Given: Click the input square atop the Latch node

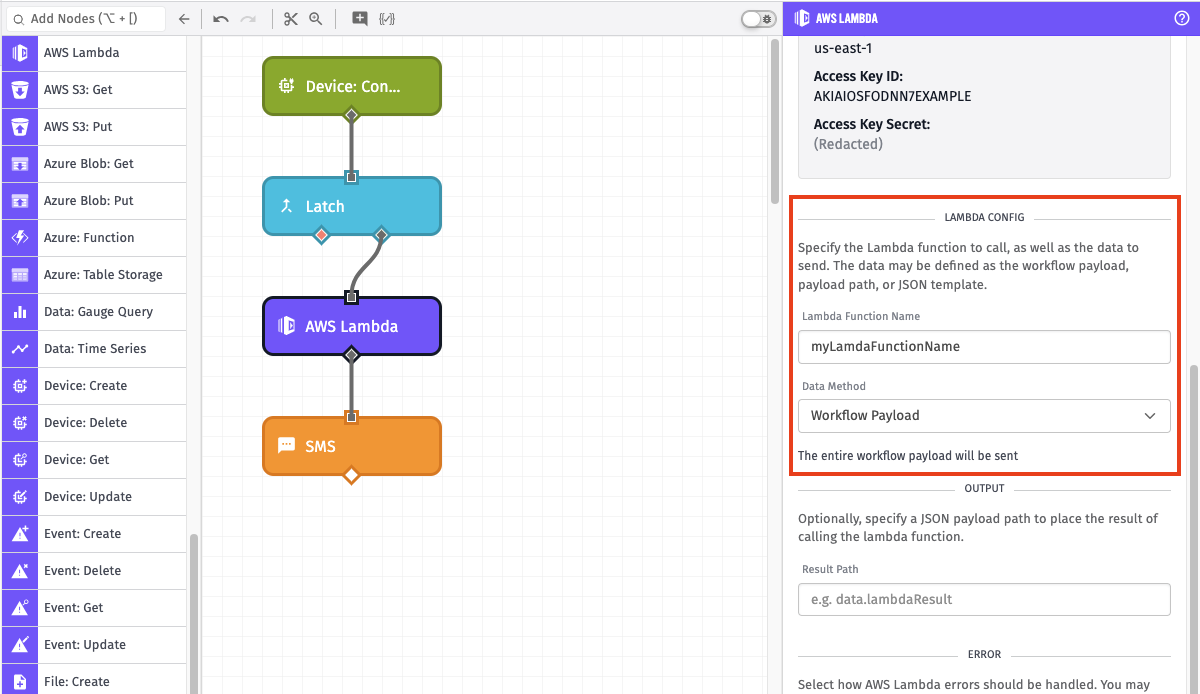Looking at the screenshot, I should (x=351, y=177).
